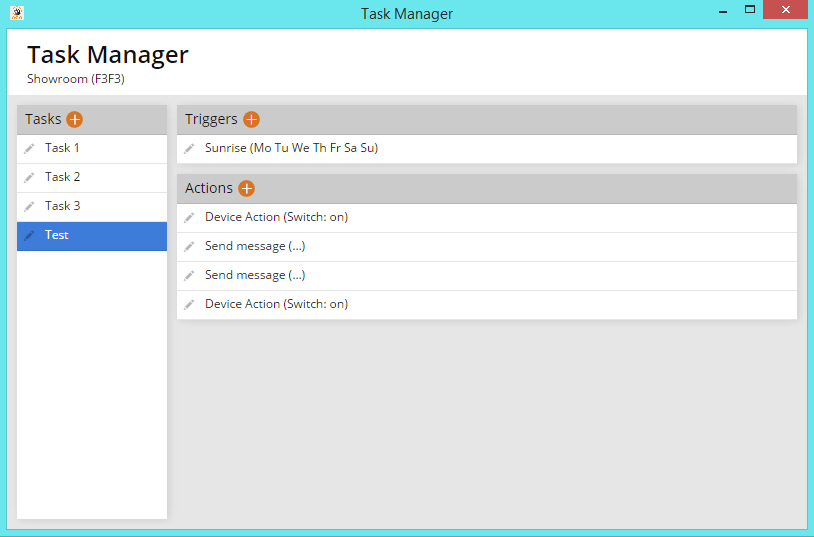Screen dimensions: 814x537
Task: Click the pencil icon of the first Device Action
Action: 190,218
